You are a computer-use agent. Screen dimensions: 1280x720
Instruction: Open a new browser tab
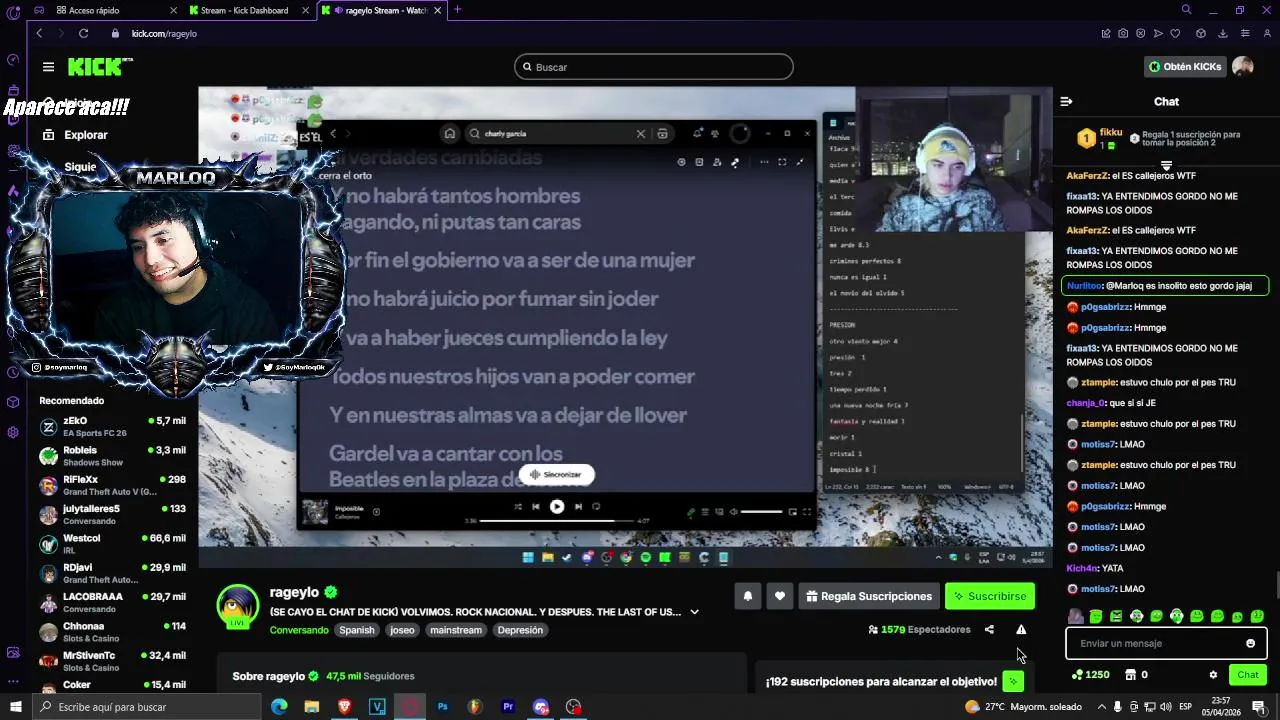pyautogui.click(x=457, y=10)
